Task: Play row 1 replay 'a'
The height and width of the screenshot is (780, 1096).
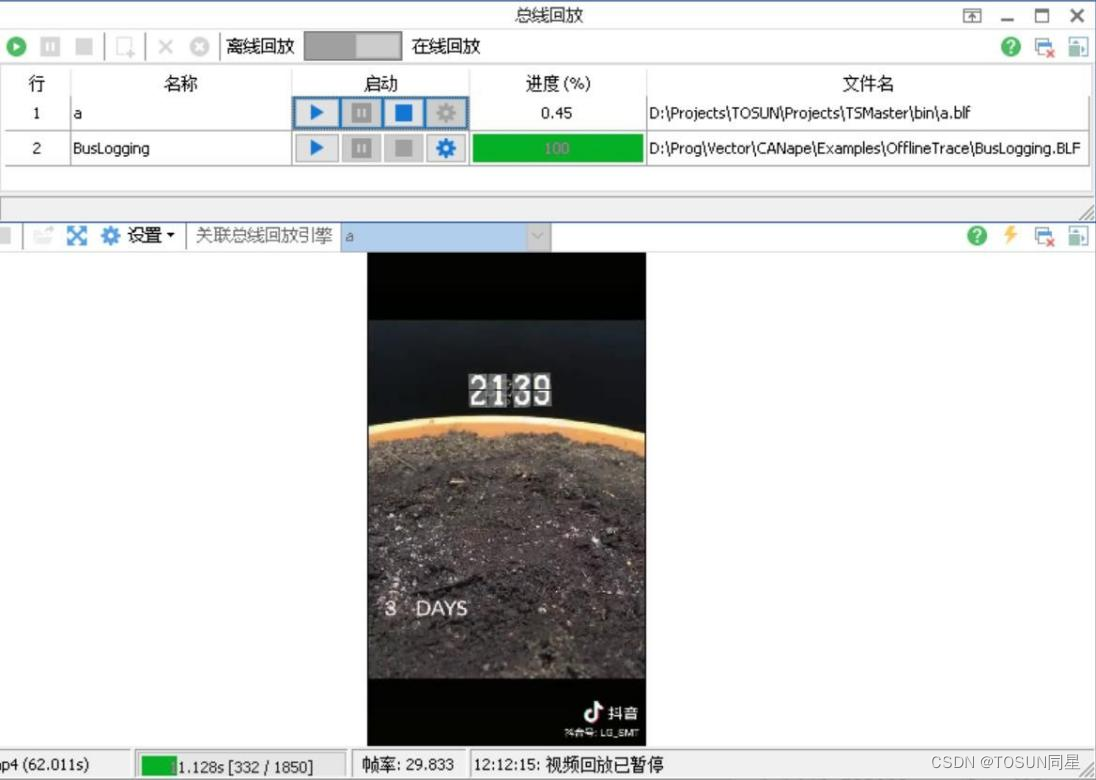Action: [317, 113]
